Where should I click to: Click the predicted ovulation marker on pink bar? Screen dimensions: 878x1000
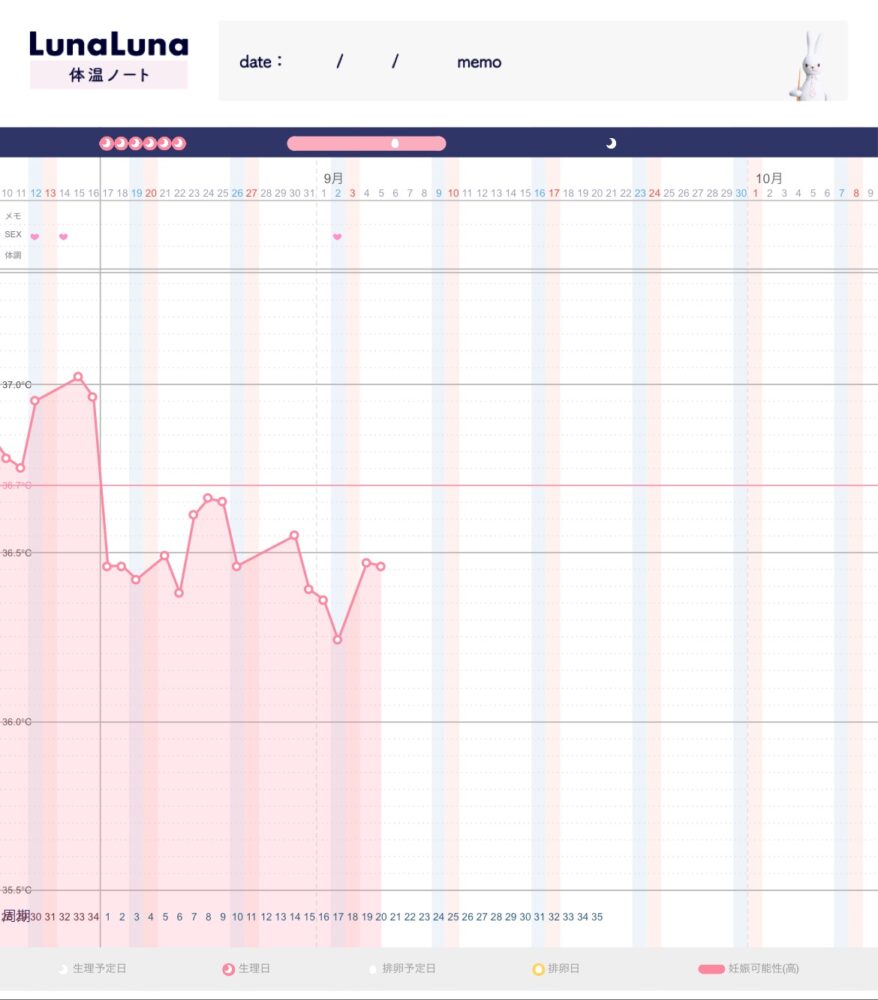[395, 143]
